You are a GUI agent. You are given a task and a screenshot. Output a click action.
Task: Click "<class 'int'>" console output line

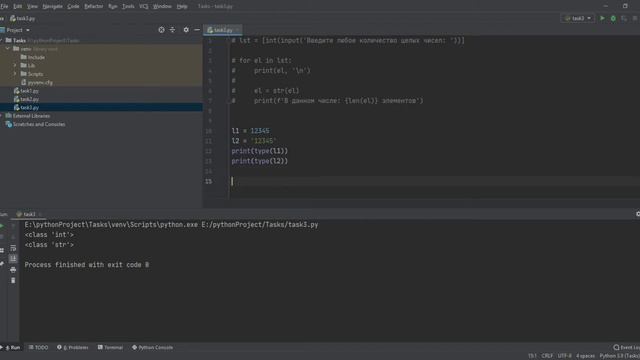(x=49, y=235)
